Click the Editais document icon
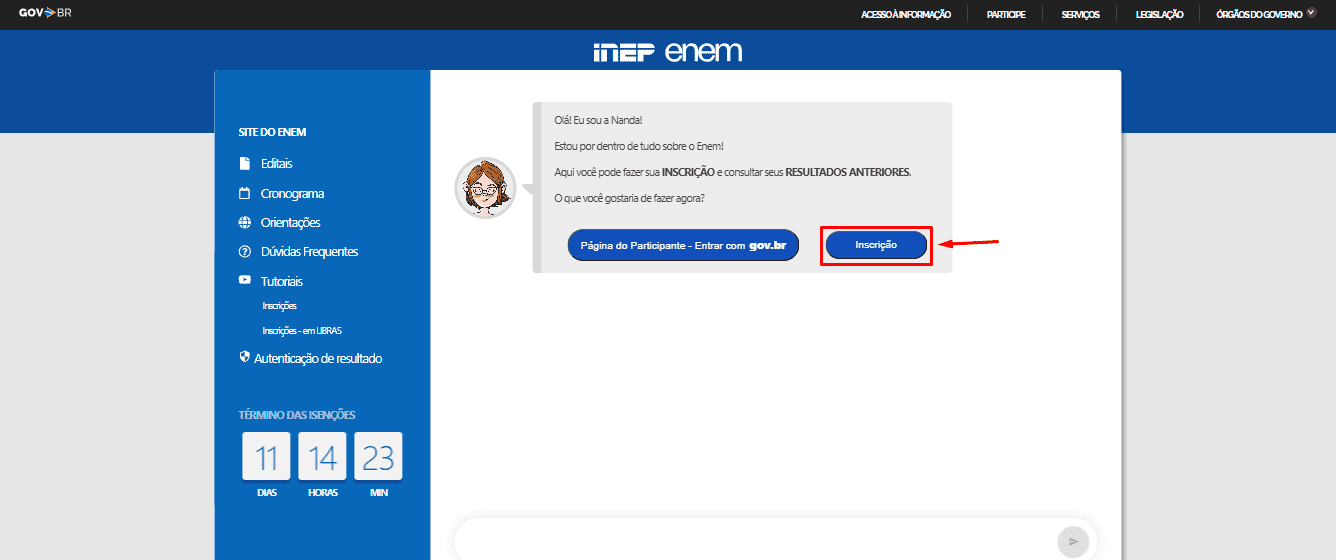 coord(244,164)
